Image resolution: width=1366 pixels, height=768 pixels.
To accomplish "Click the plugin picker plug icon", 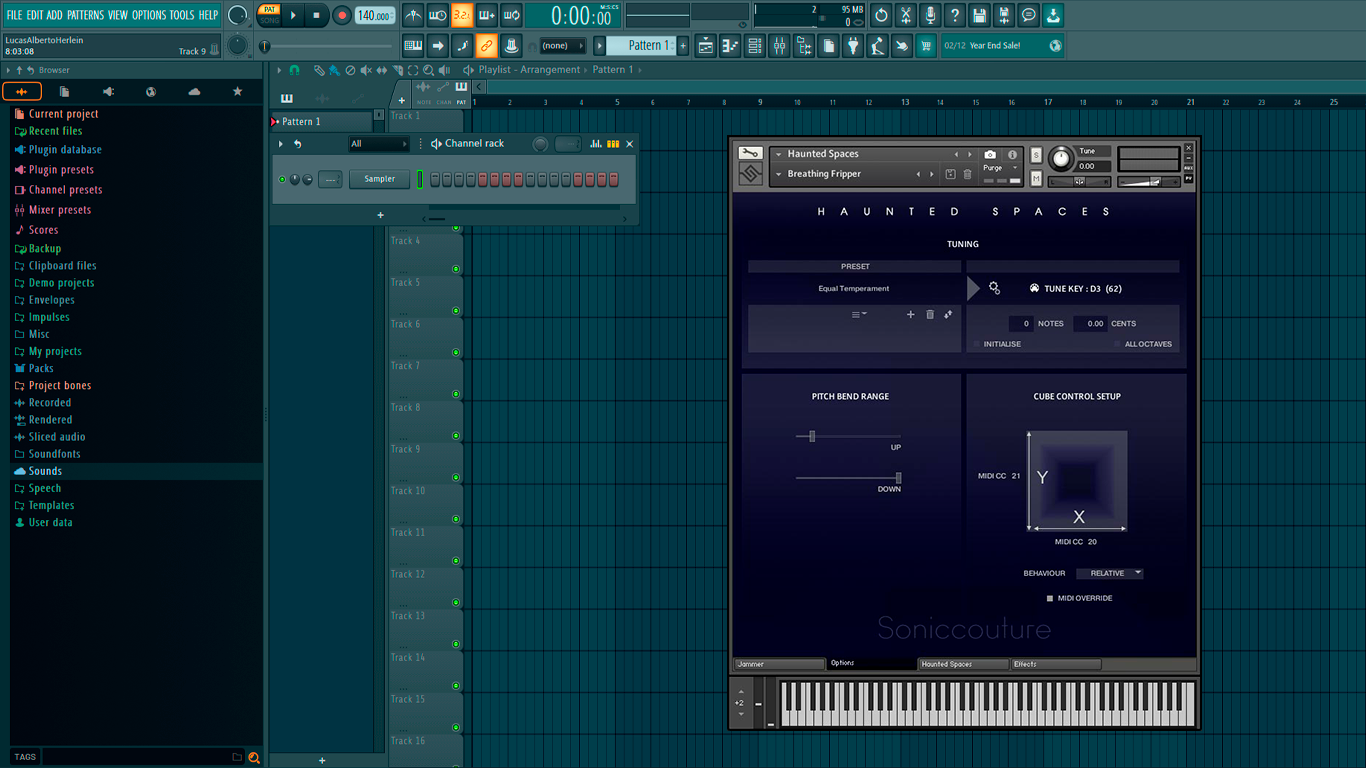I will coord(853,46).
